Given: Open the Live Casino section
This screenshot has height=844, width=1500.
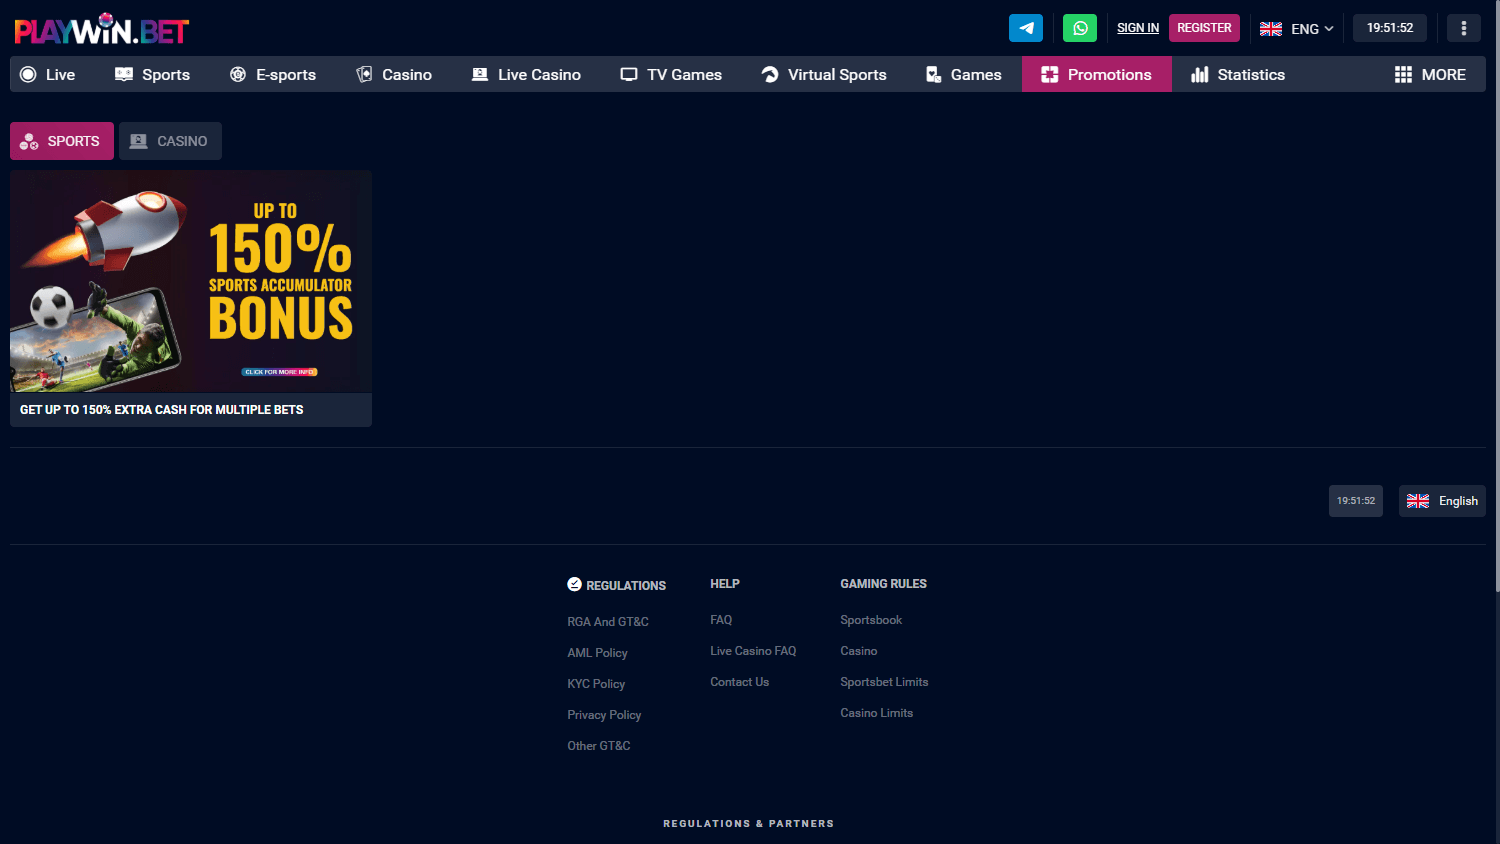Looking at the screenshot, I should (x=526, y=74).
